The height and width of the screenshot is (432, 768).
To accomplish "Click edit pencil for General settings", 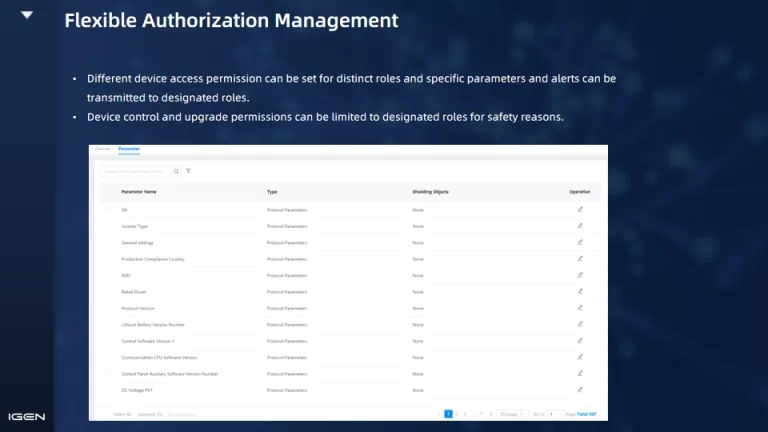I will pos(580,243).
